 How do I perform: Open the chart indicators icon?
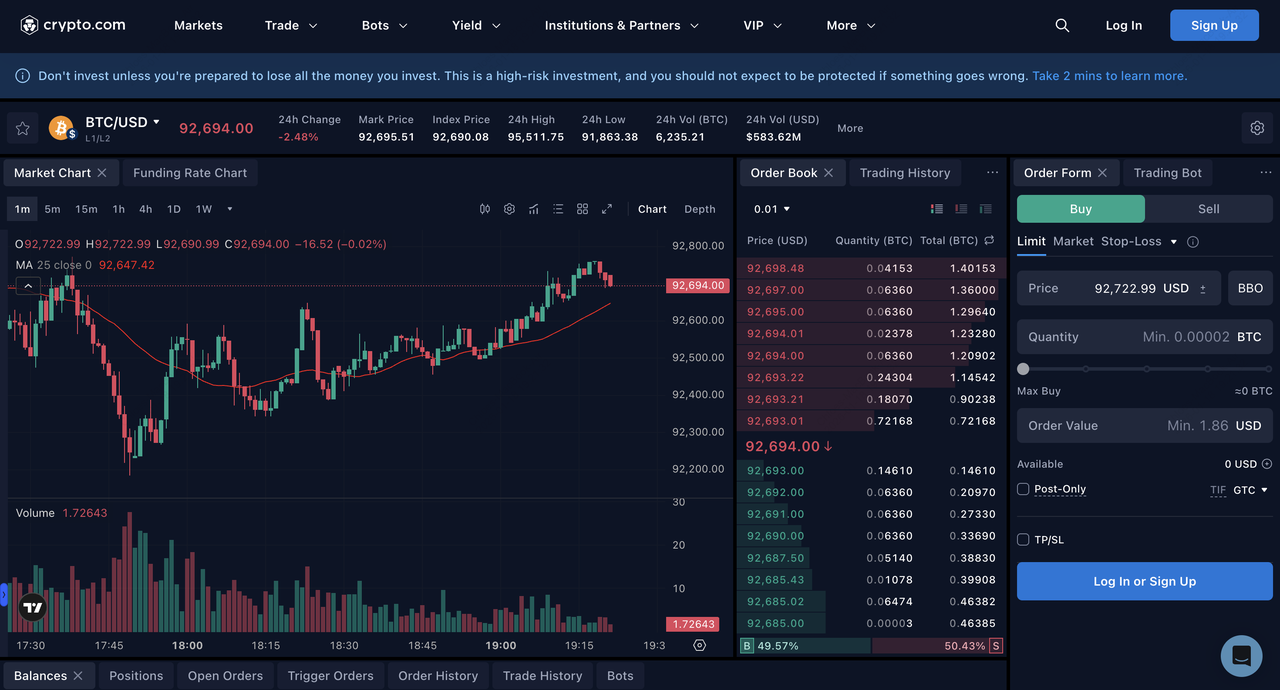(x=534, y=209)
